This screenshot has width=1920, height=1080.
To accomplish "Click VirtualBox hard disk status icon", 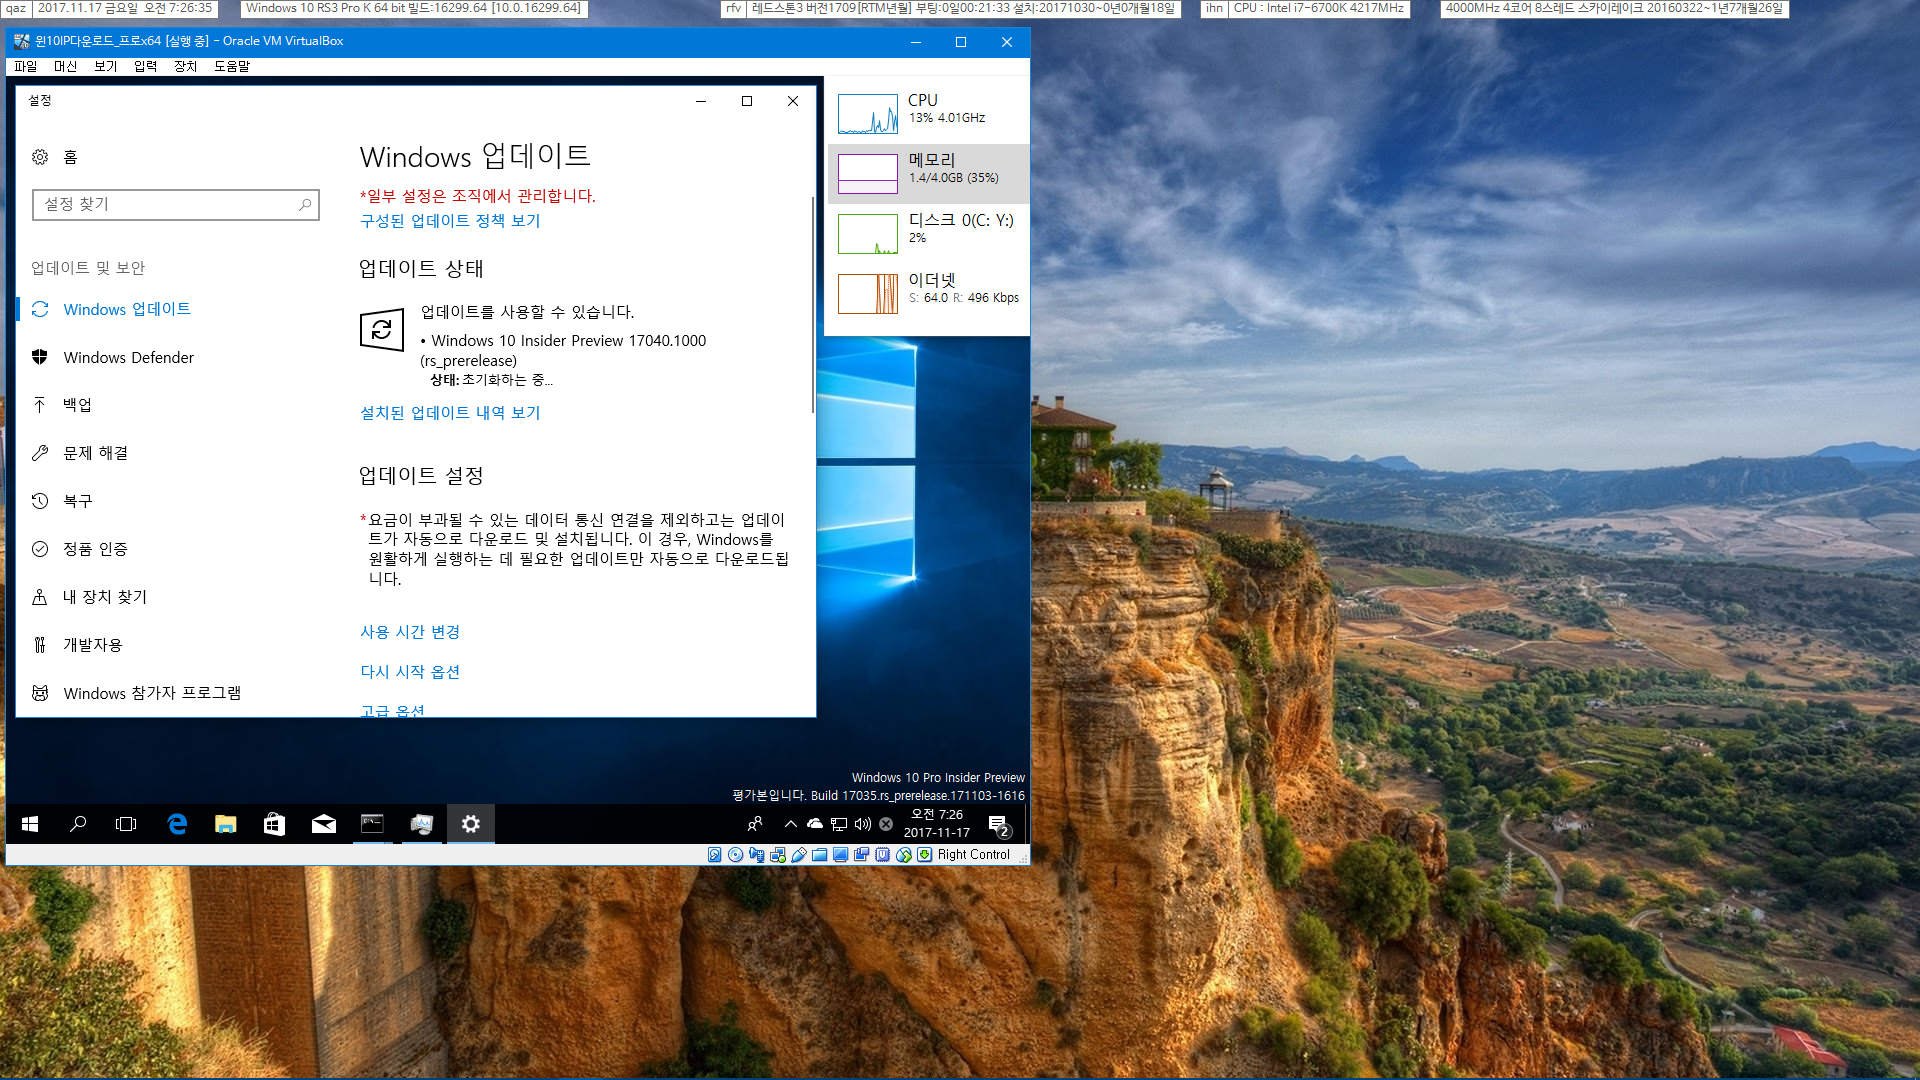I will point(714,855).
